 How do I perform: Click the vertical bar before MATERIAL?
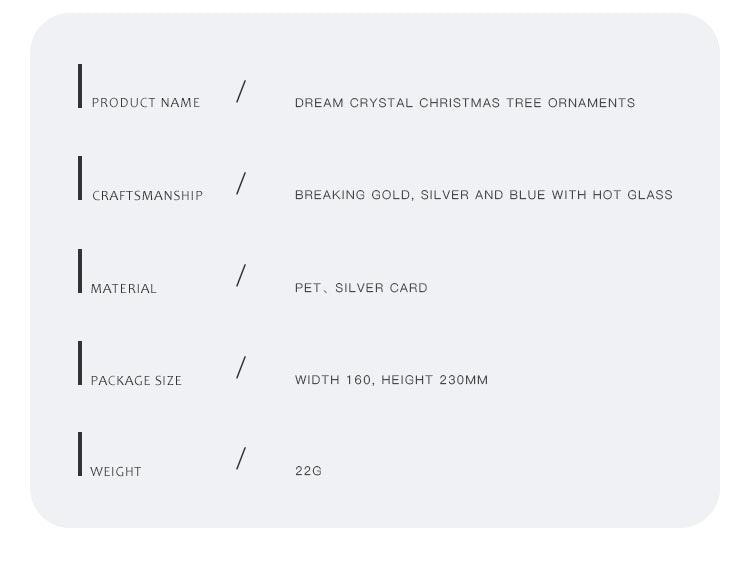pyautogui.click(x=80, y=271)
